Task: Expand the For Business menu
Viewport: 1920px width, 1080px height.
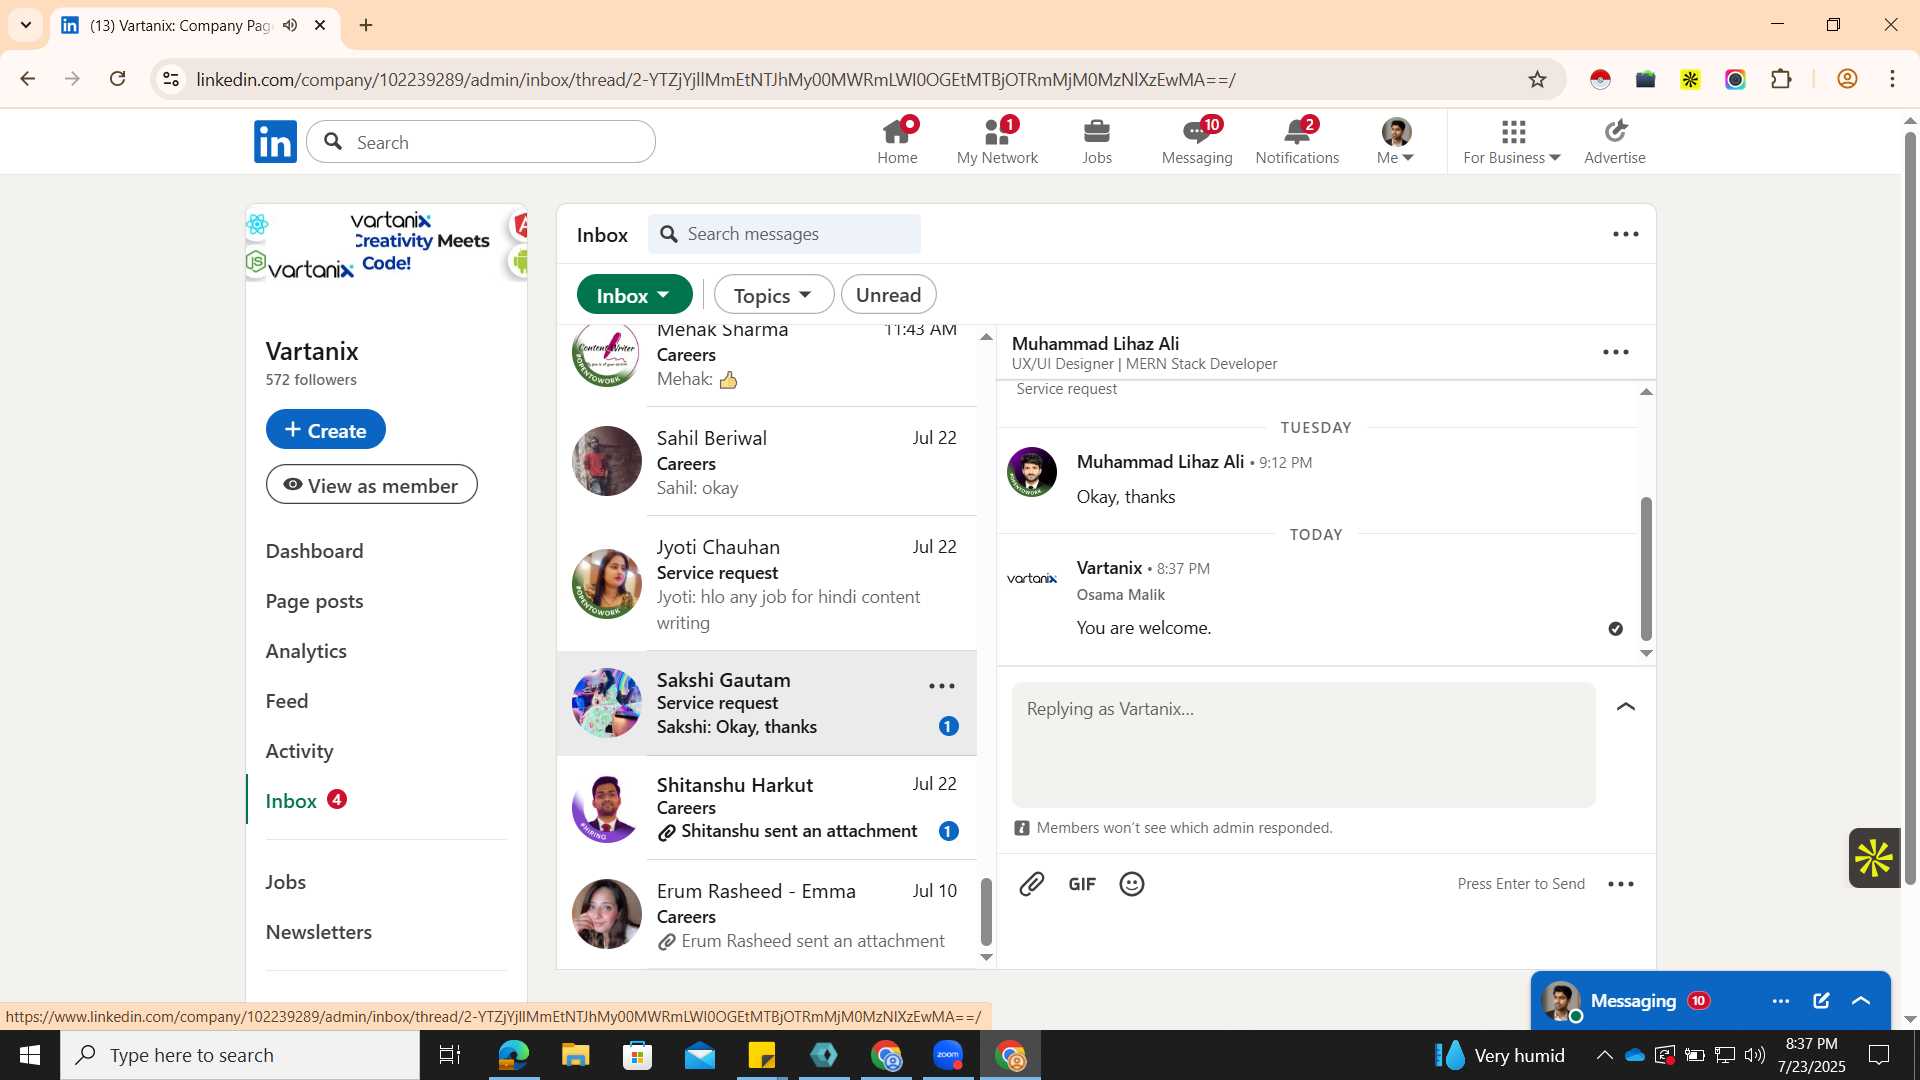Action: (x=1512, y=142)
